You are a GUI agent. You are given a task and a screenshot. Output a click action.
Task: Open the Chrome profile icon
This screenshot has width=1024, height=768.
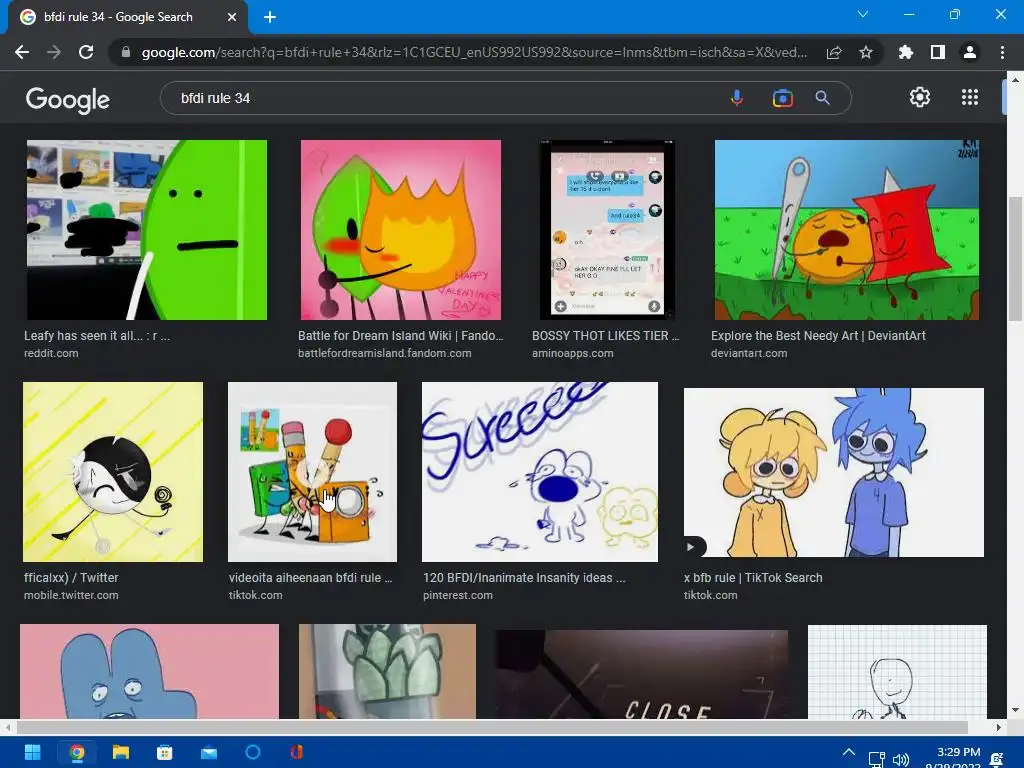[970, 52]
